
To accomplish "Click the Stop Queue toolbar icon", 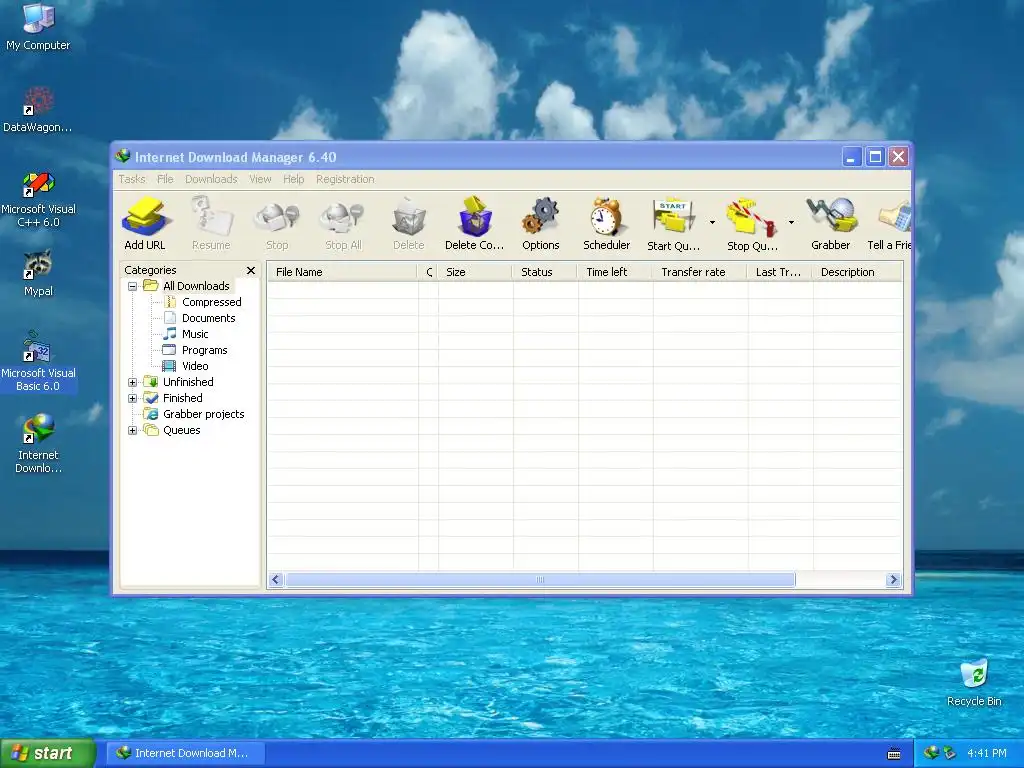I will (752, 223).
